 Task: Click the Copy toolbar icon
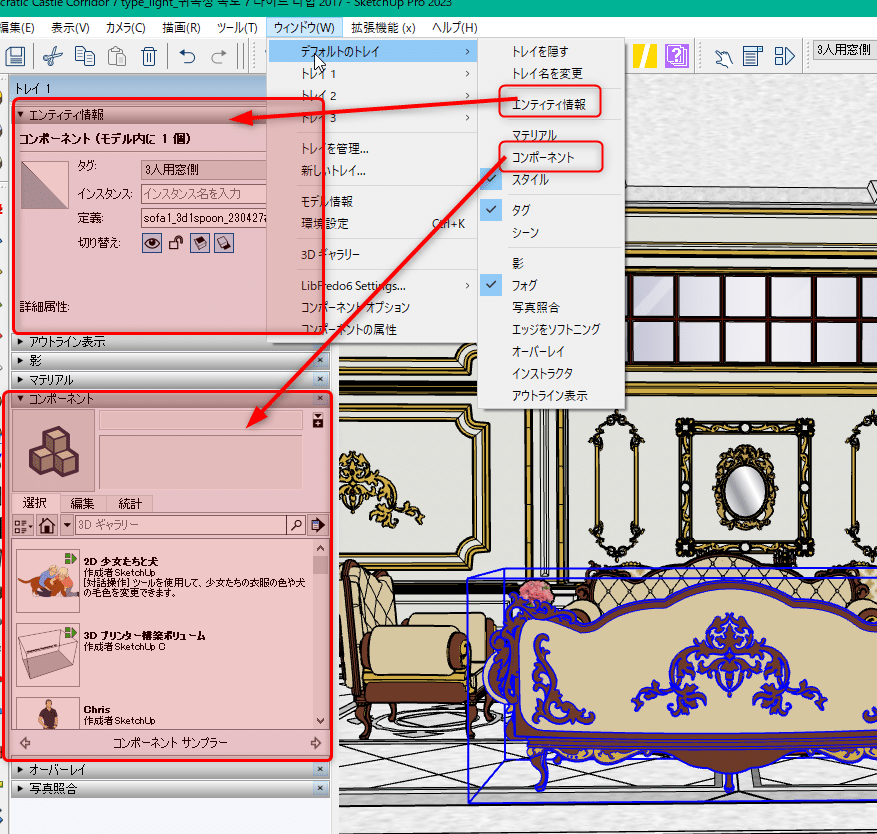(x=84, y=56)
